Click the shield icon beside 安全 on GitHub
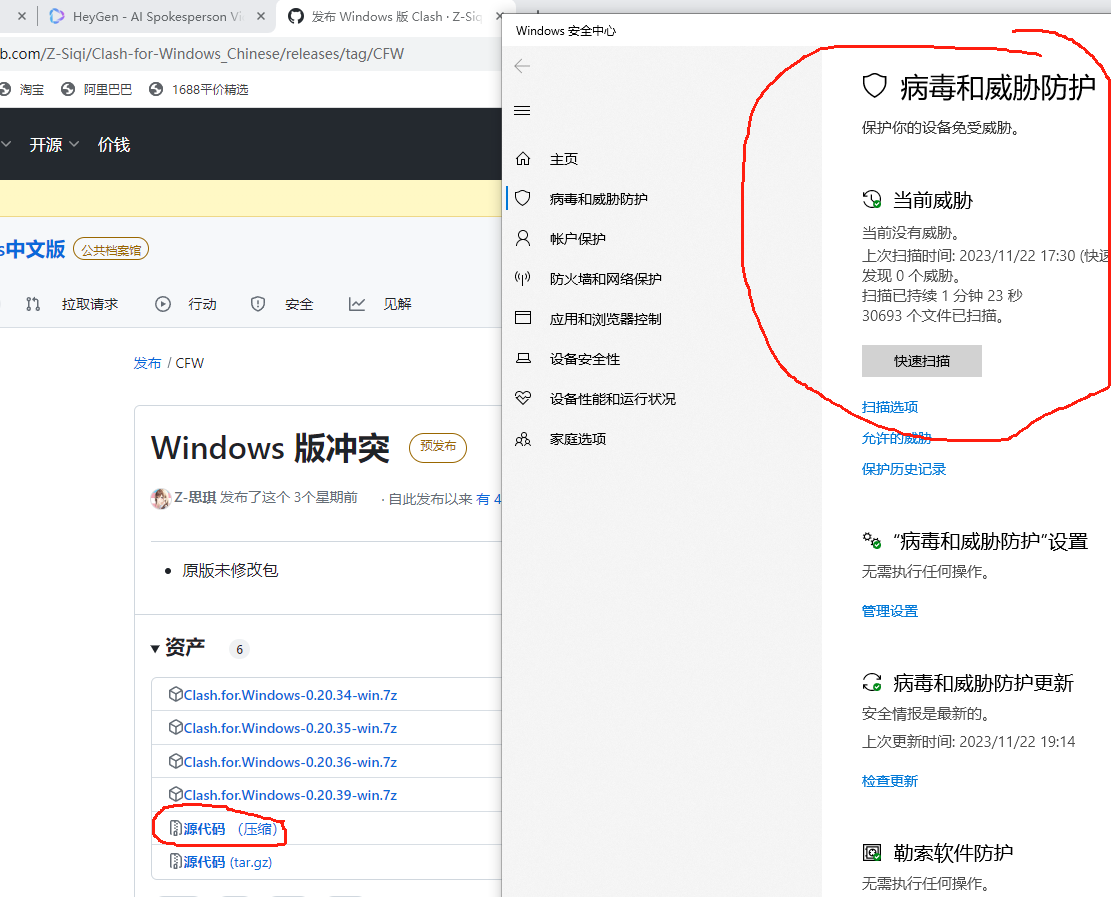The height and width of the screenshot is (897, 1111). (258, 304)
